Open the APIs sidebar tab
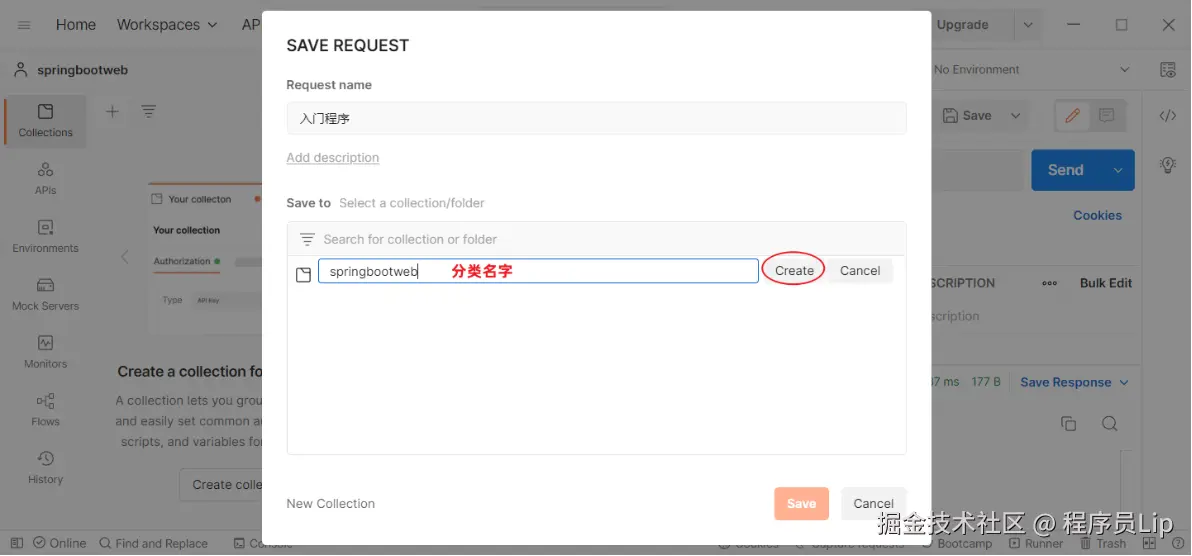The image size is (1192, 556). coord(46,179)
